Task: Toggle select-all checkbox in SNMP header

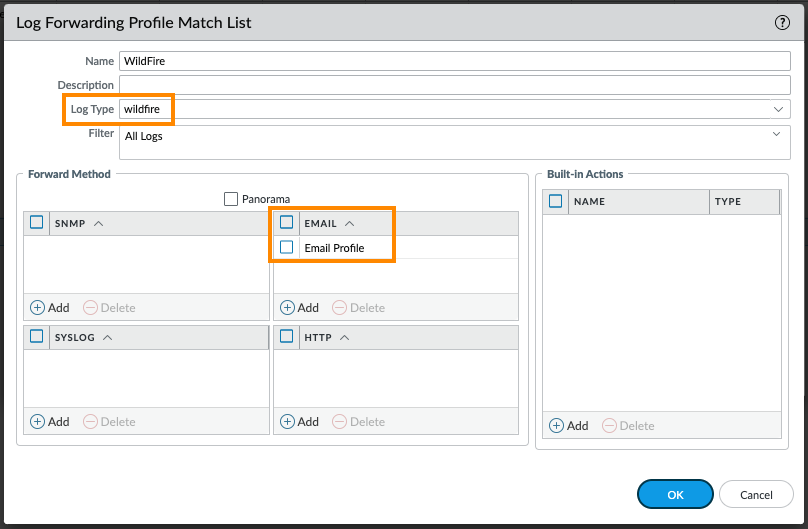Action: 37,223
